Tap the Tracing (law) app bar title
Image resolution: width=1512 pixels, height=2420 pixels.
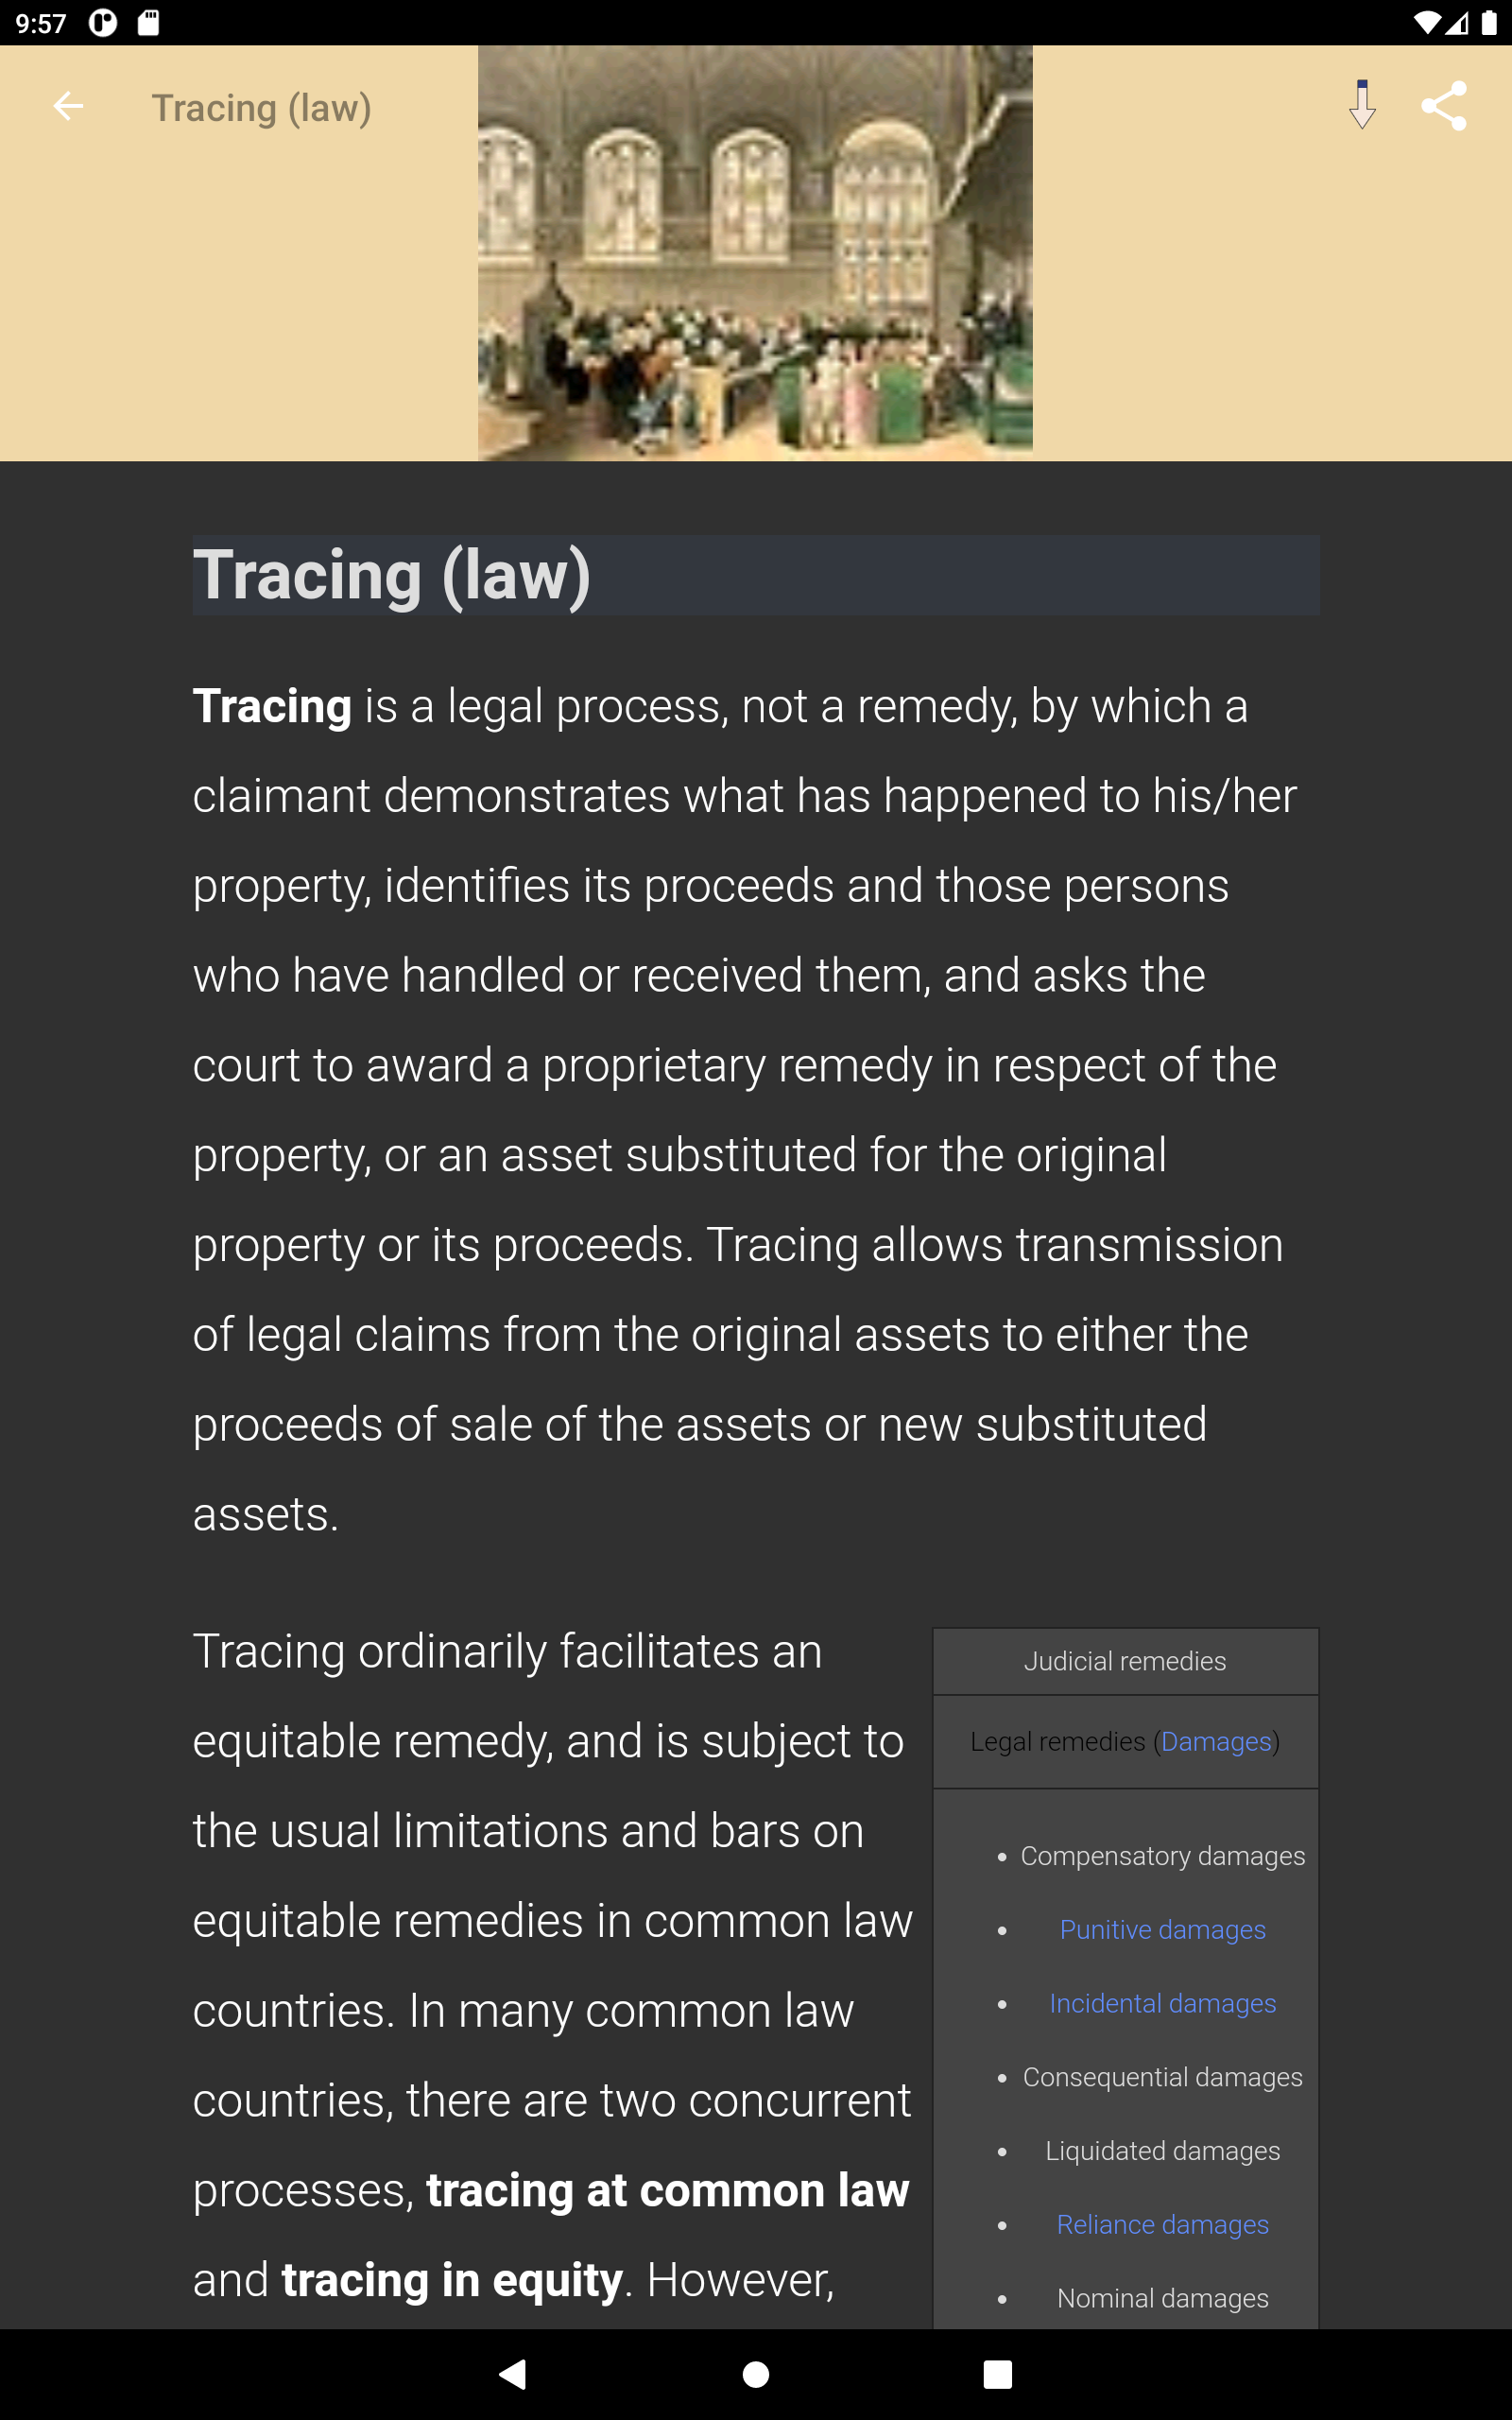(261, 107)
